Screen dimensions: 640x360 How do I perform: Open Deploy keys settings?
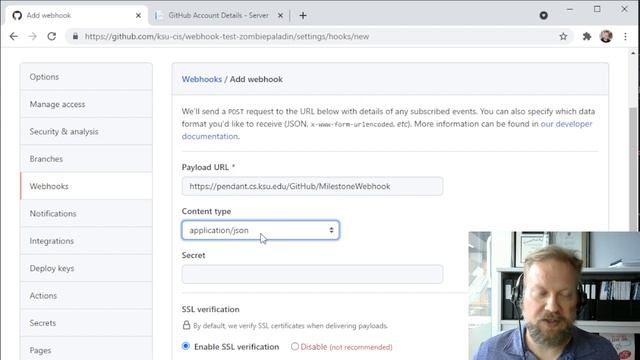click(x=86, y=268)
